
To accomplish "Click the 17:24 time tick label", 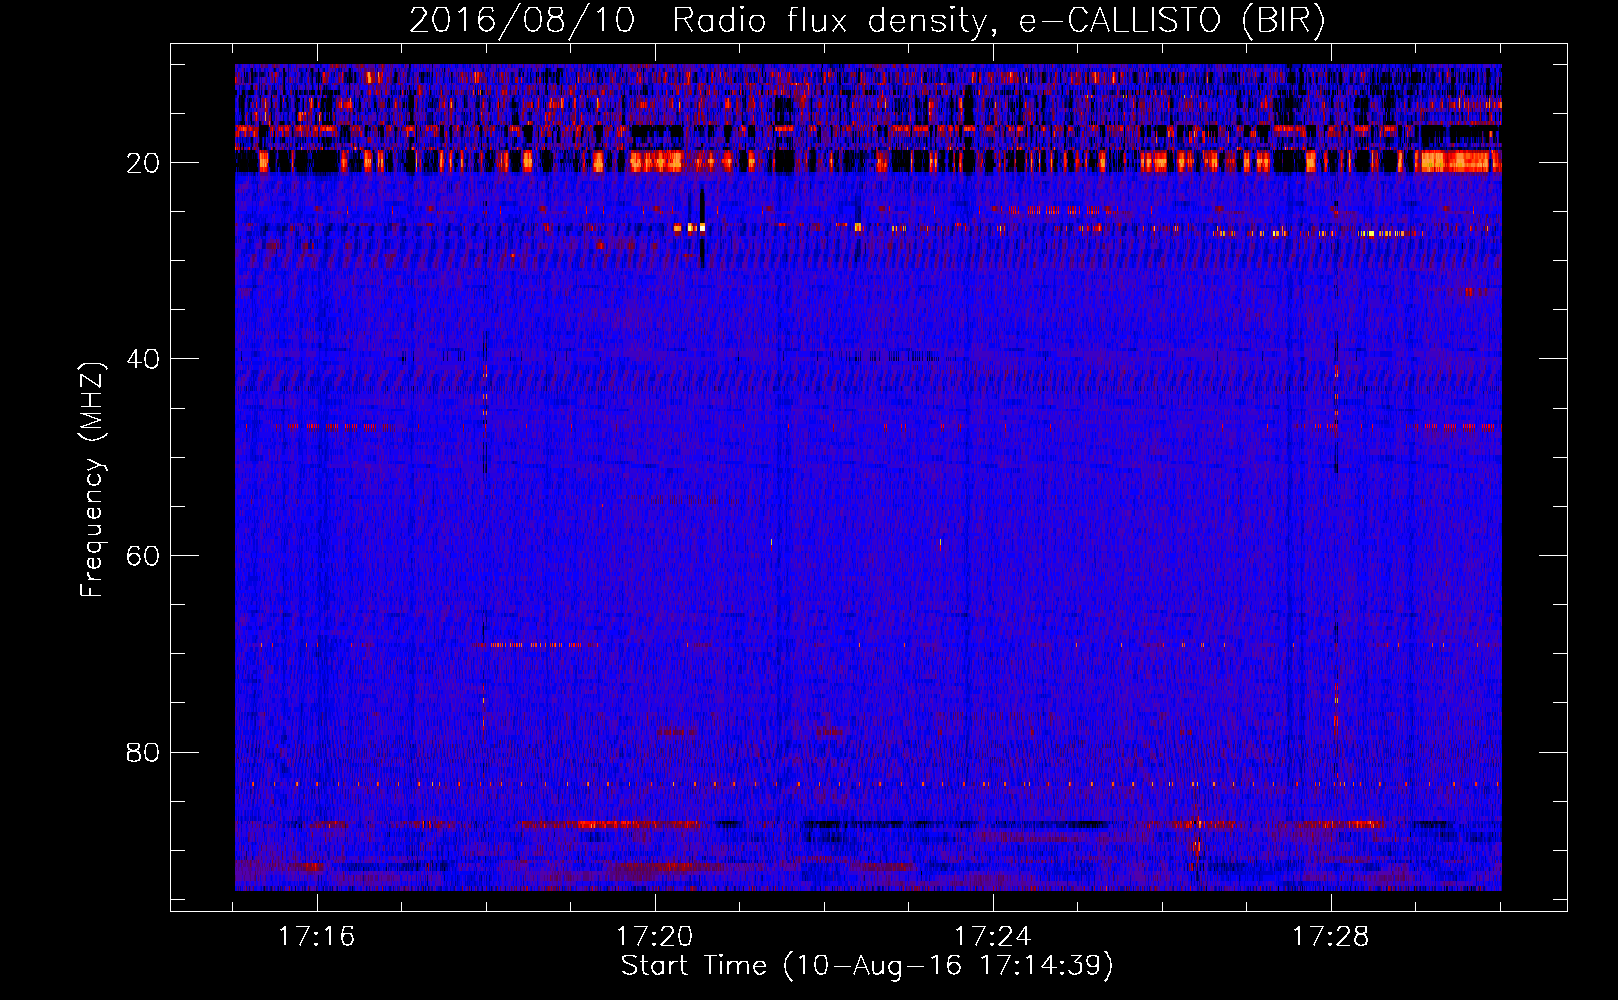I will pos(992,937).
